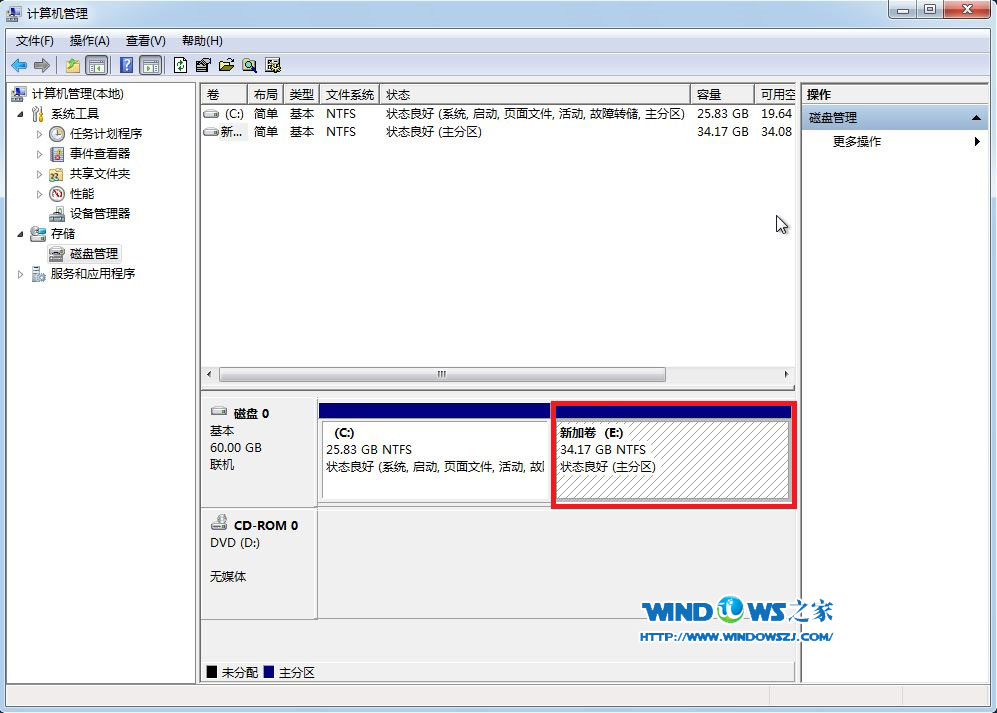The width and height of the screenshot is (997, 713).
Task: Collapse the 系统工具 tree node
Action: click(20, 114)
